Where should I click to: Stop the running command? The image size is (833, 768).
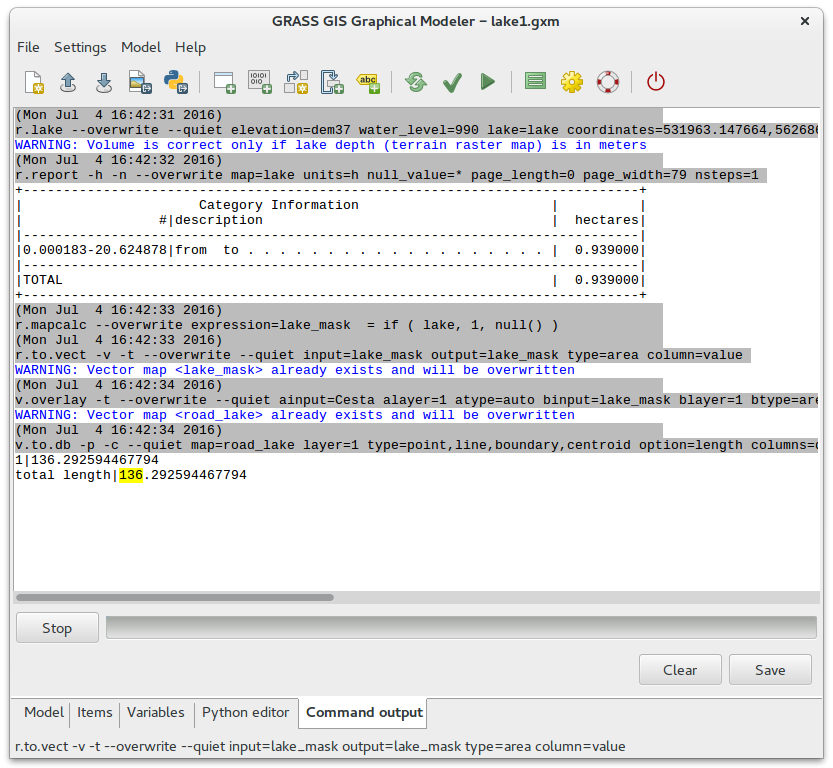pos(57,628)
